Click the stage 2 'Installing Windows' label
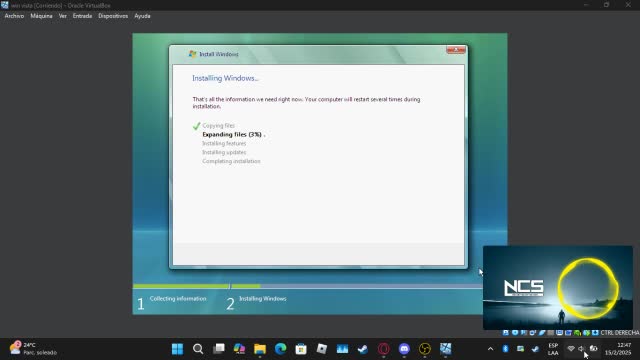The width and height of the screenshot is (640, 360). point(262,299)
